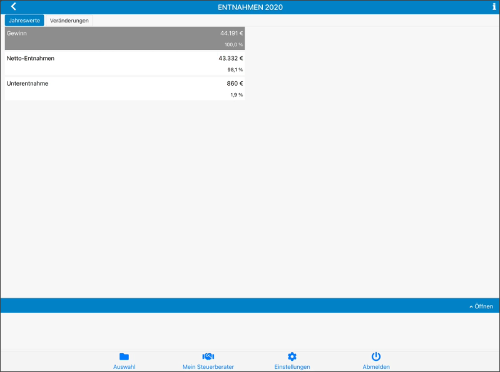Click the 43.332 € Netto-Entnahmen value
This screenshot has height=372, width=500.
(231, 58)
